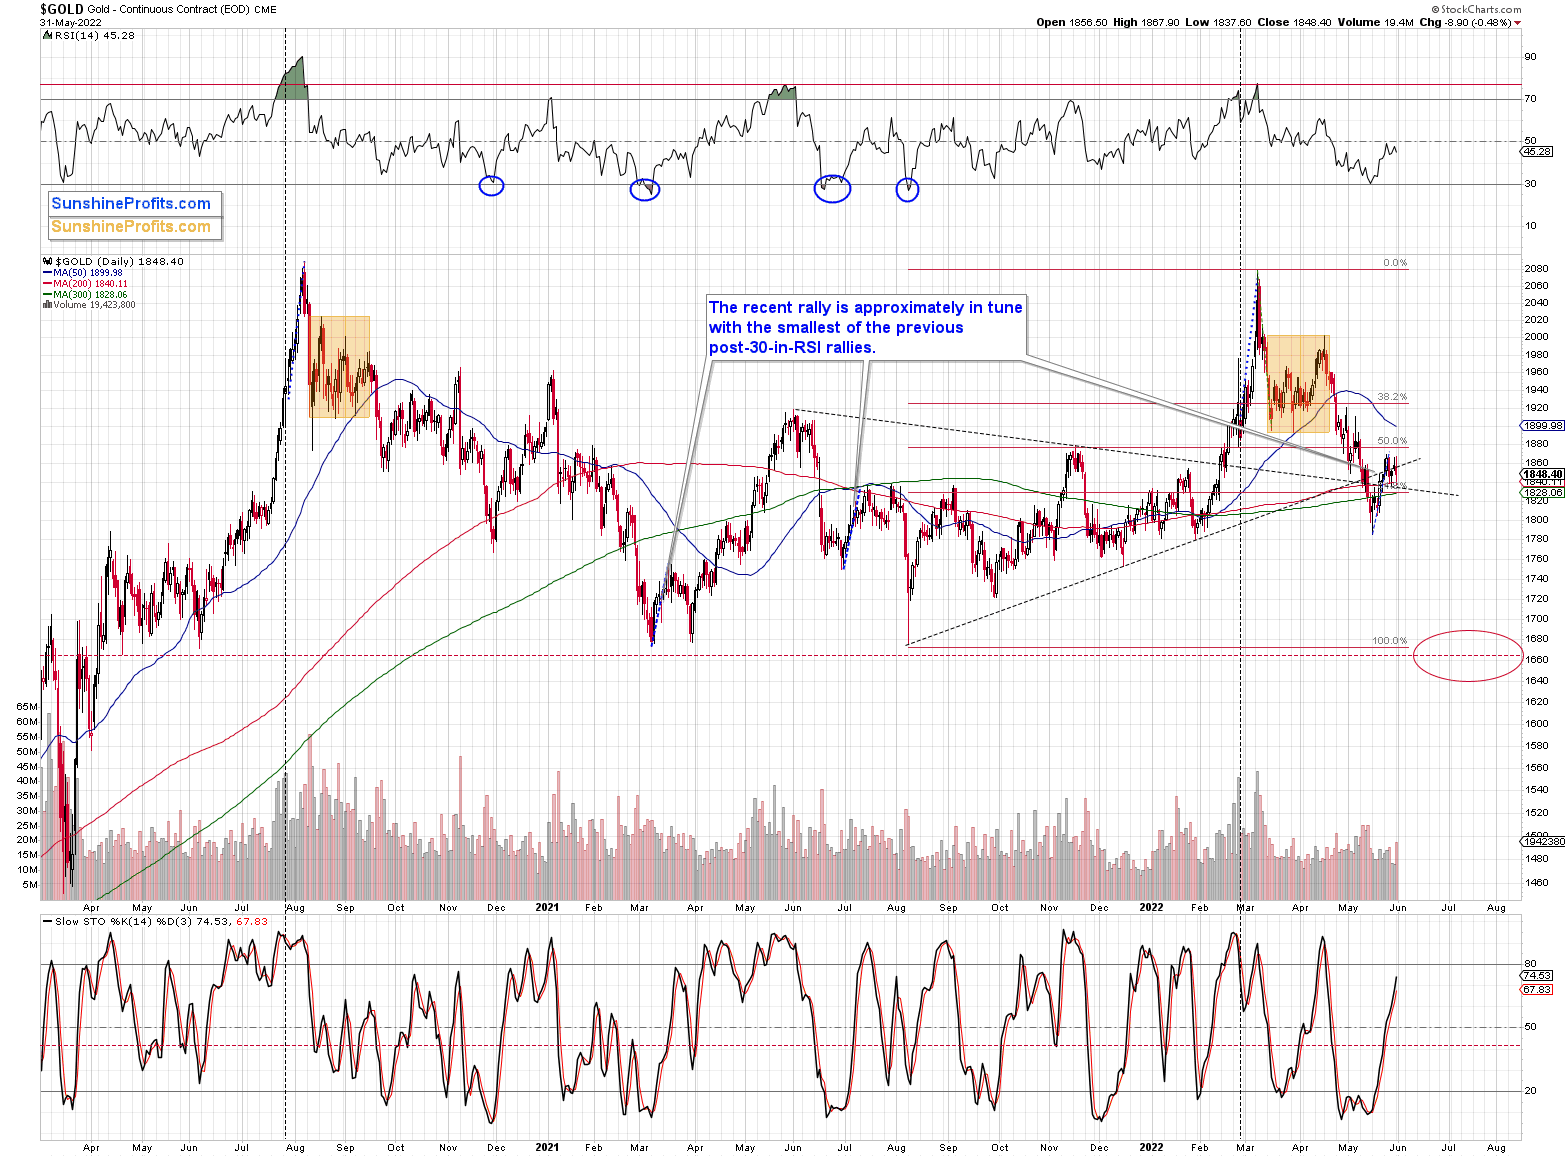Select the red ellipse price target near 1660
1565x1157 pixels.
click(x=1468, y=656)
